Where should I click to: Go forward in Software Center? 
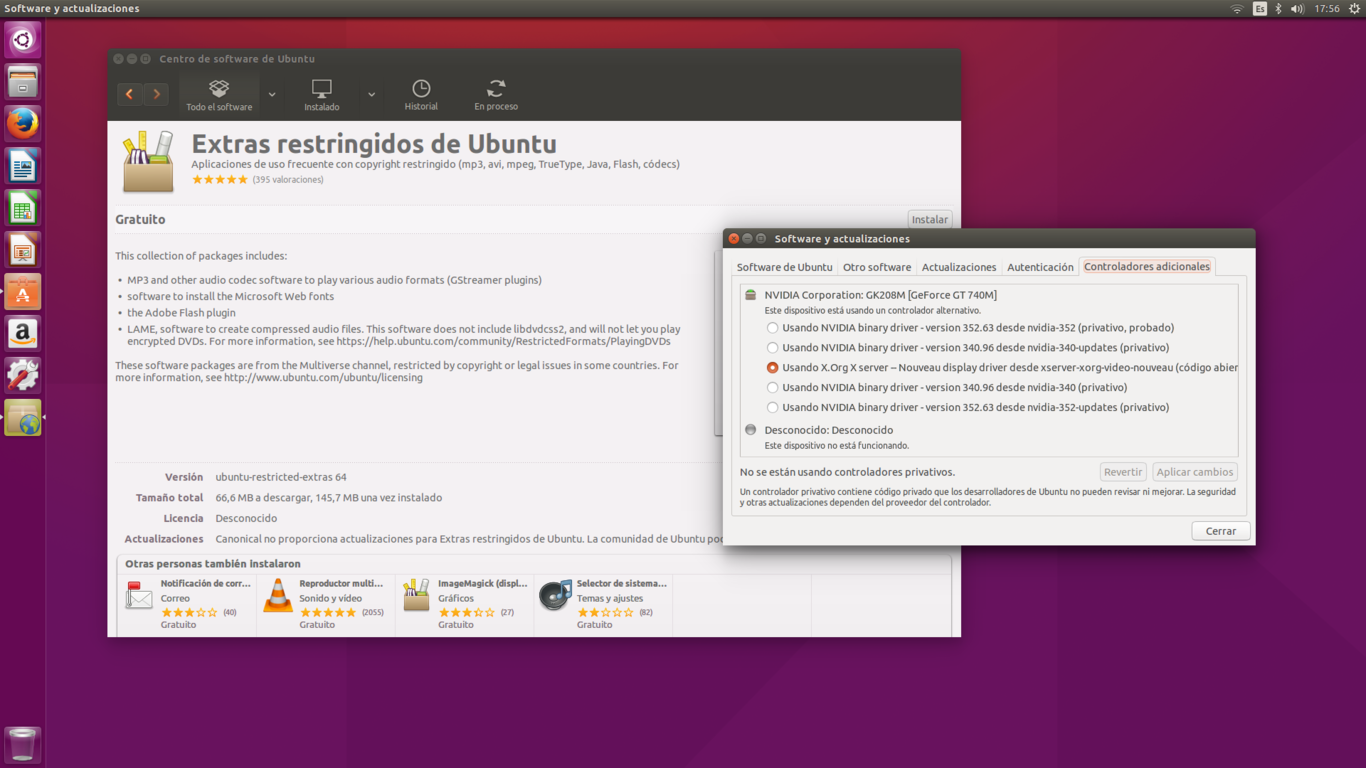pos(155,94)
